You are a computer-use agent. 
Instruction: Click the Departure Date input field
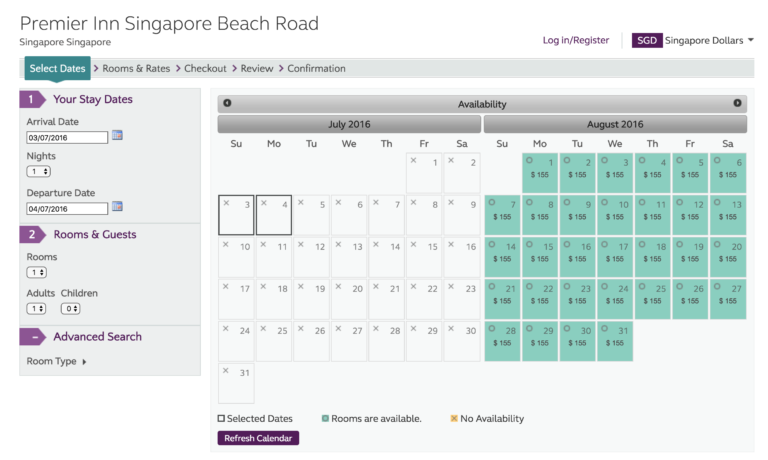67,209
